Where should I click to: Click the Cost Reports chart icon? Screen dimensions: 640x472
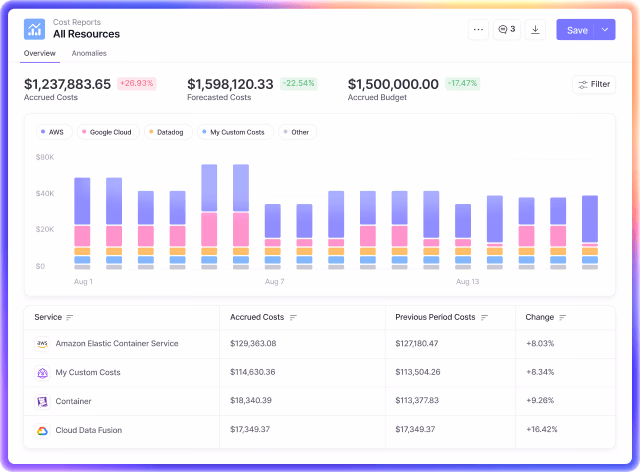pyautogui.click(x=34, y=29)
